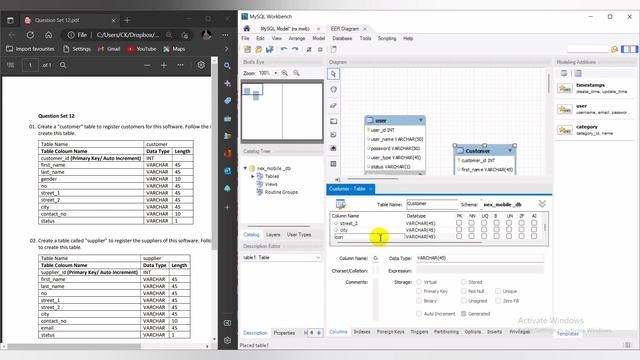Select the new image tool in diagram toolbar
The height and width of the screenshot is (360, 640).
tap(333, 148)
